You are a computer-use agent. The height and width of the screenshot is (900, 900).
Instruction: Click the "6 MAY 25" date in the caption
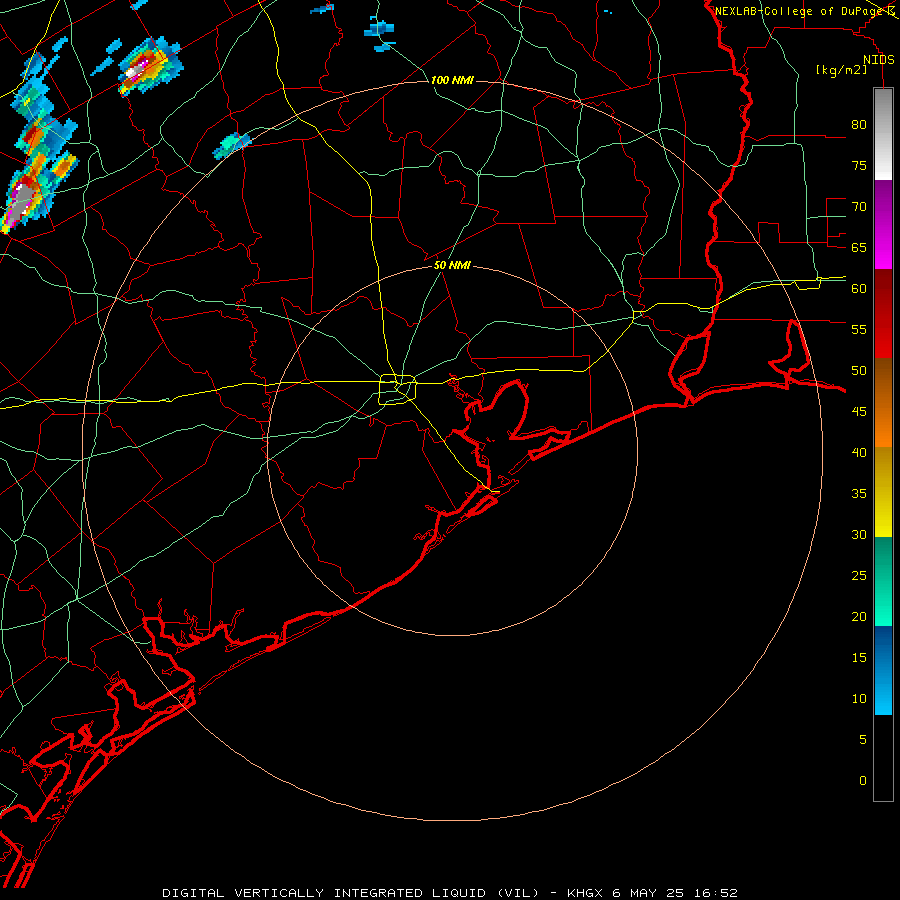point(650,893)
